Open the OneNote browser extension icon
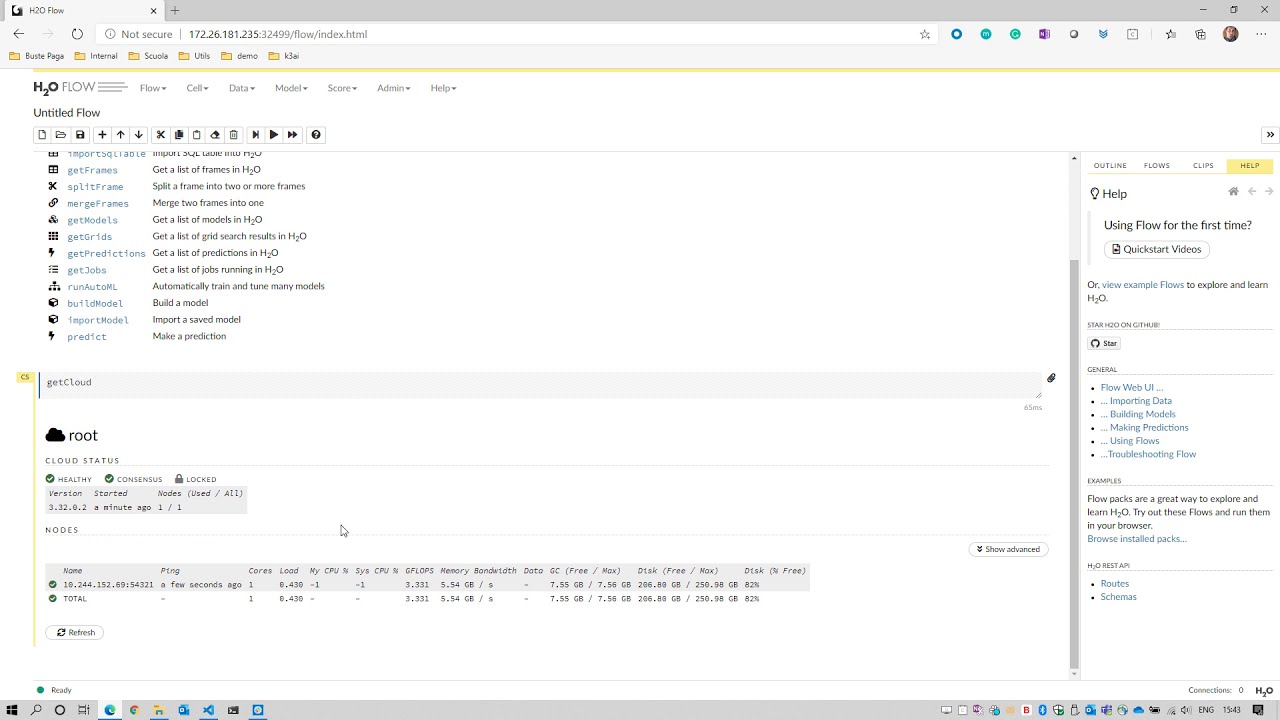The width and height of the screenshot is (1280, 720). [1044, 34]
